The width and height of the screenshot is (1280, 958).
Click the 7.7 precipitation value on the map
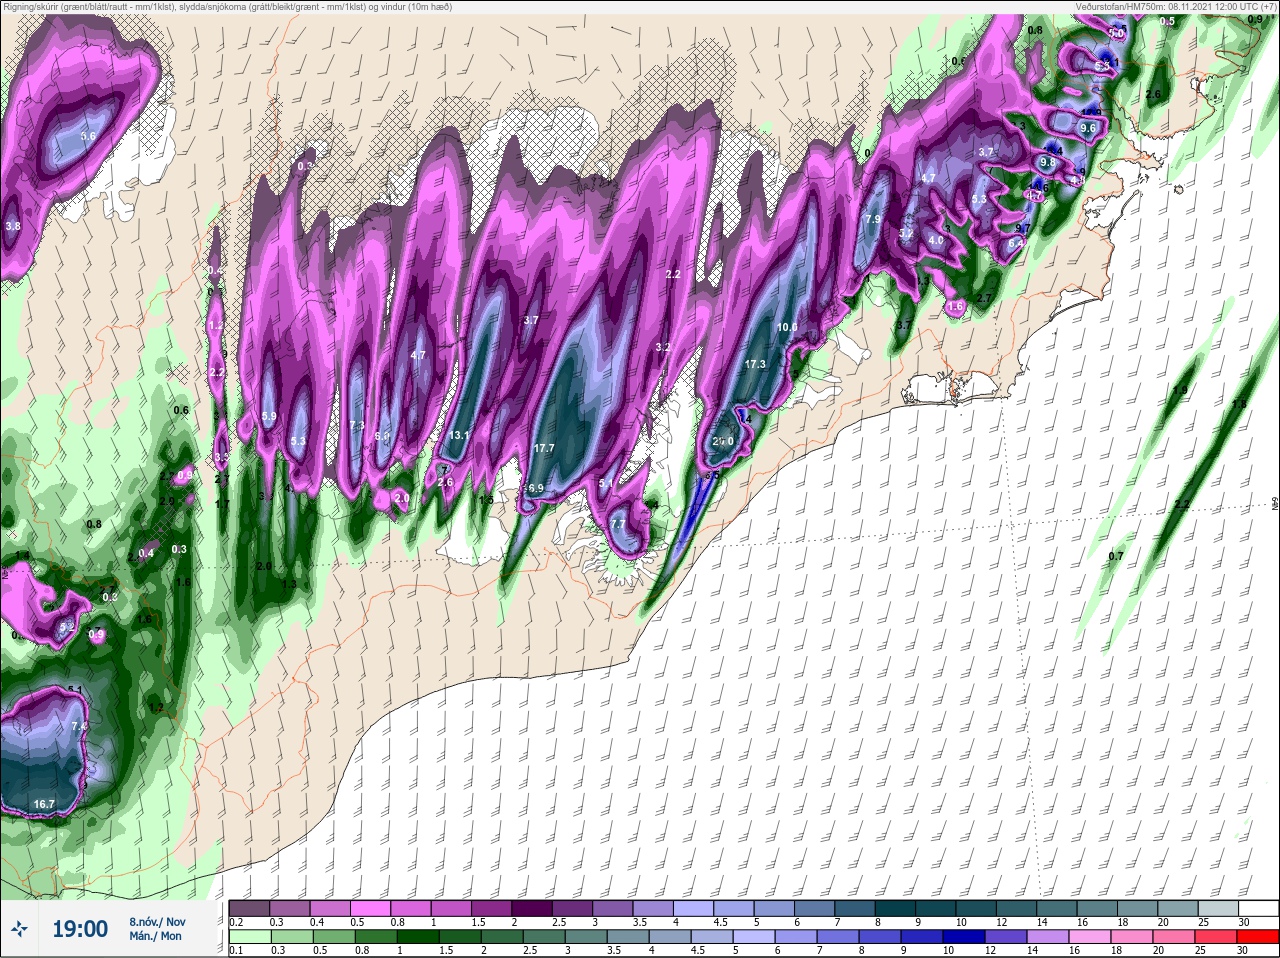coord(617,524)
